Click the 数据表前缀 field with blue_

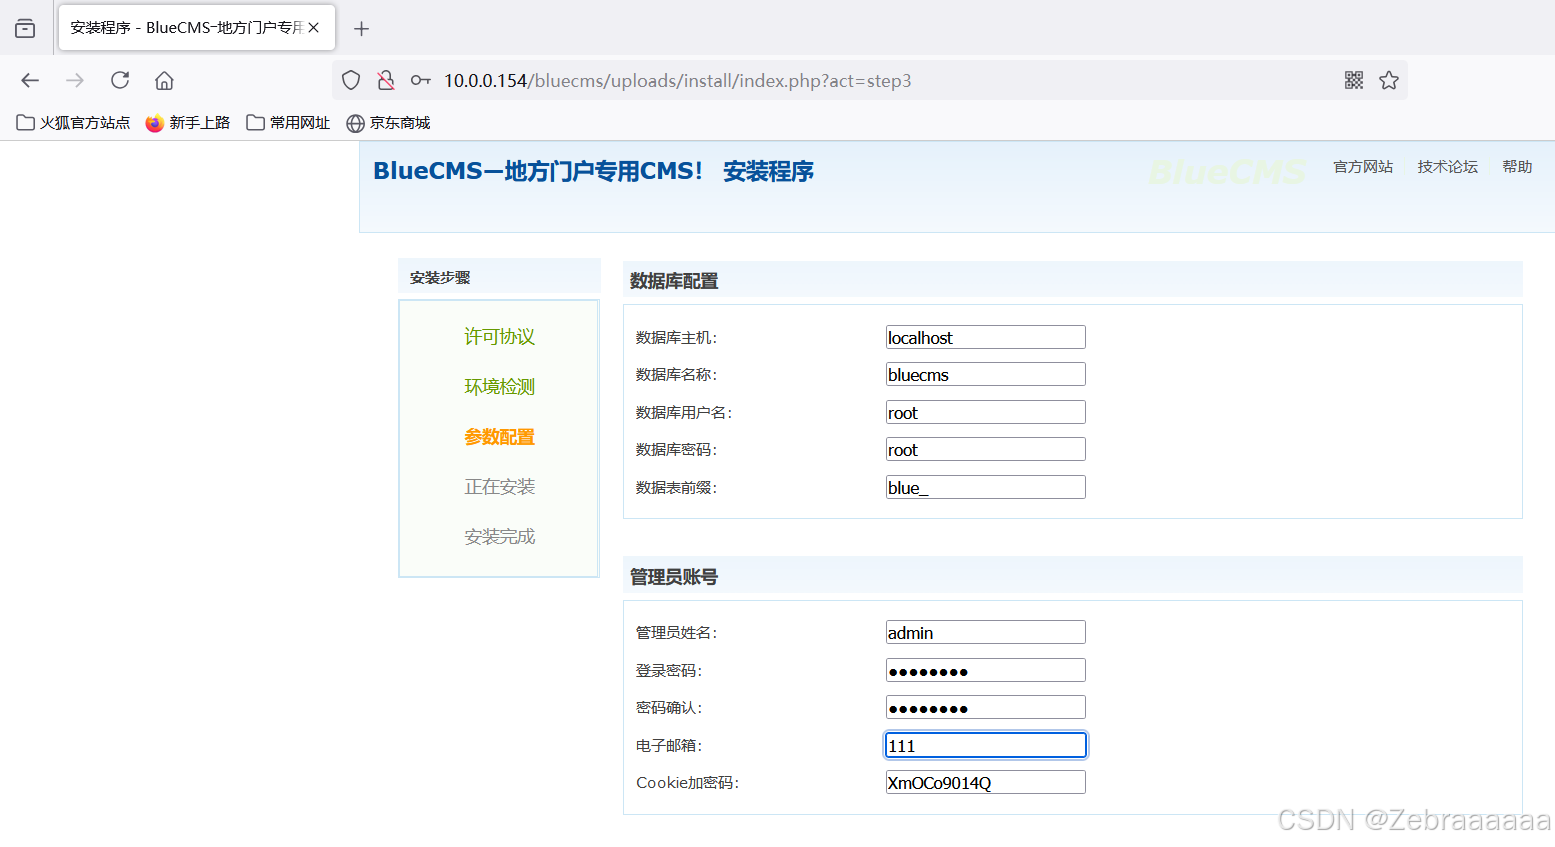pyautogui.click(x=985, y=487)
